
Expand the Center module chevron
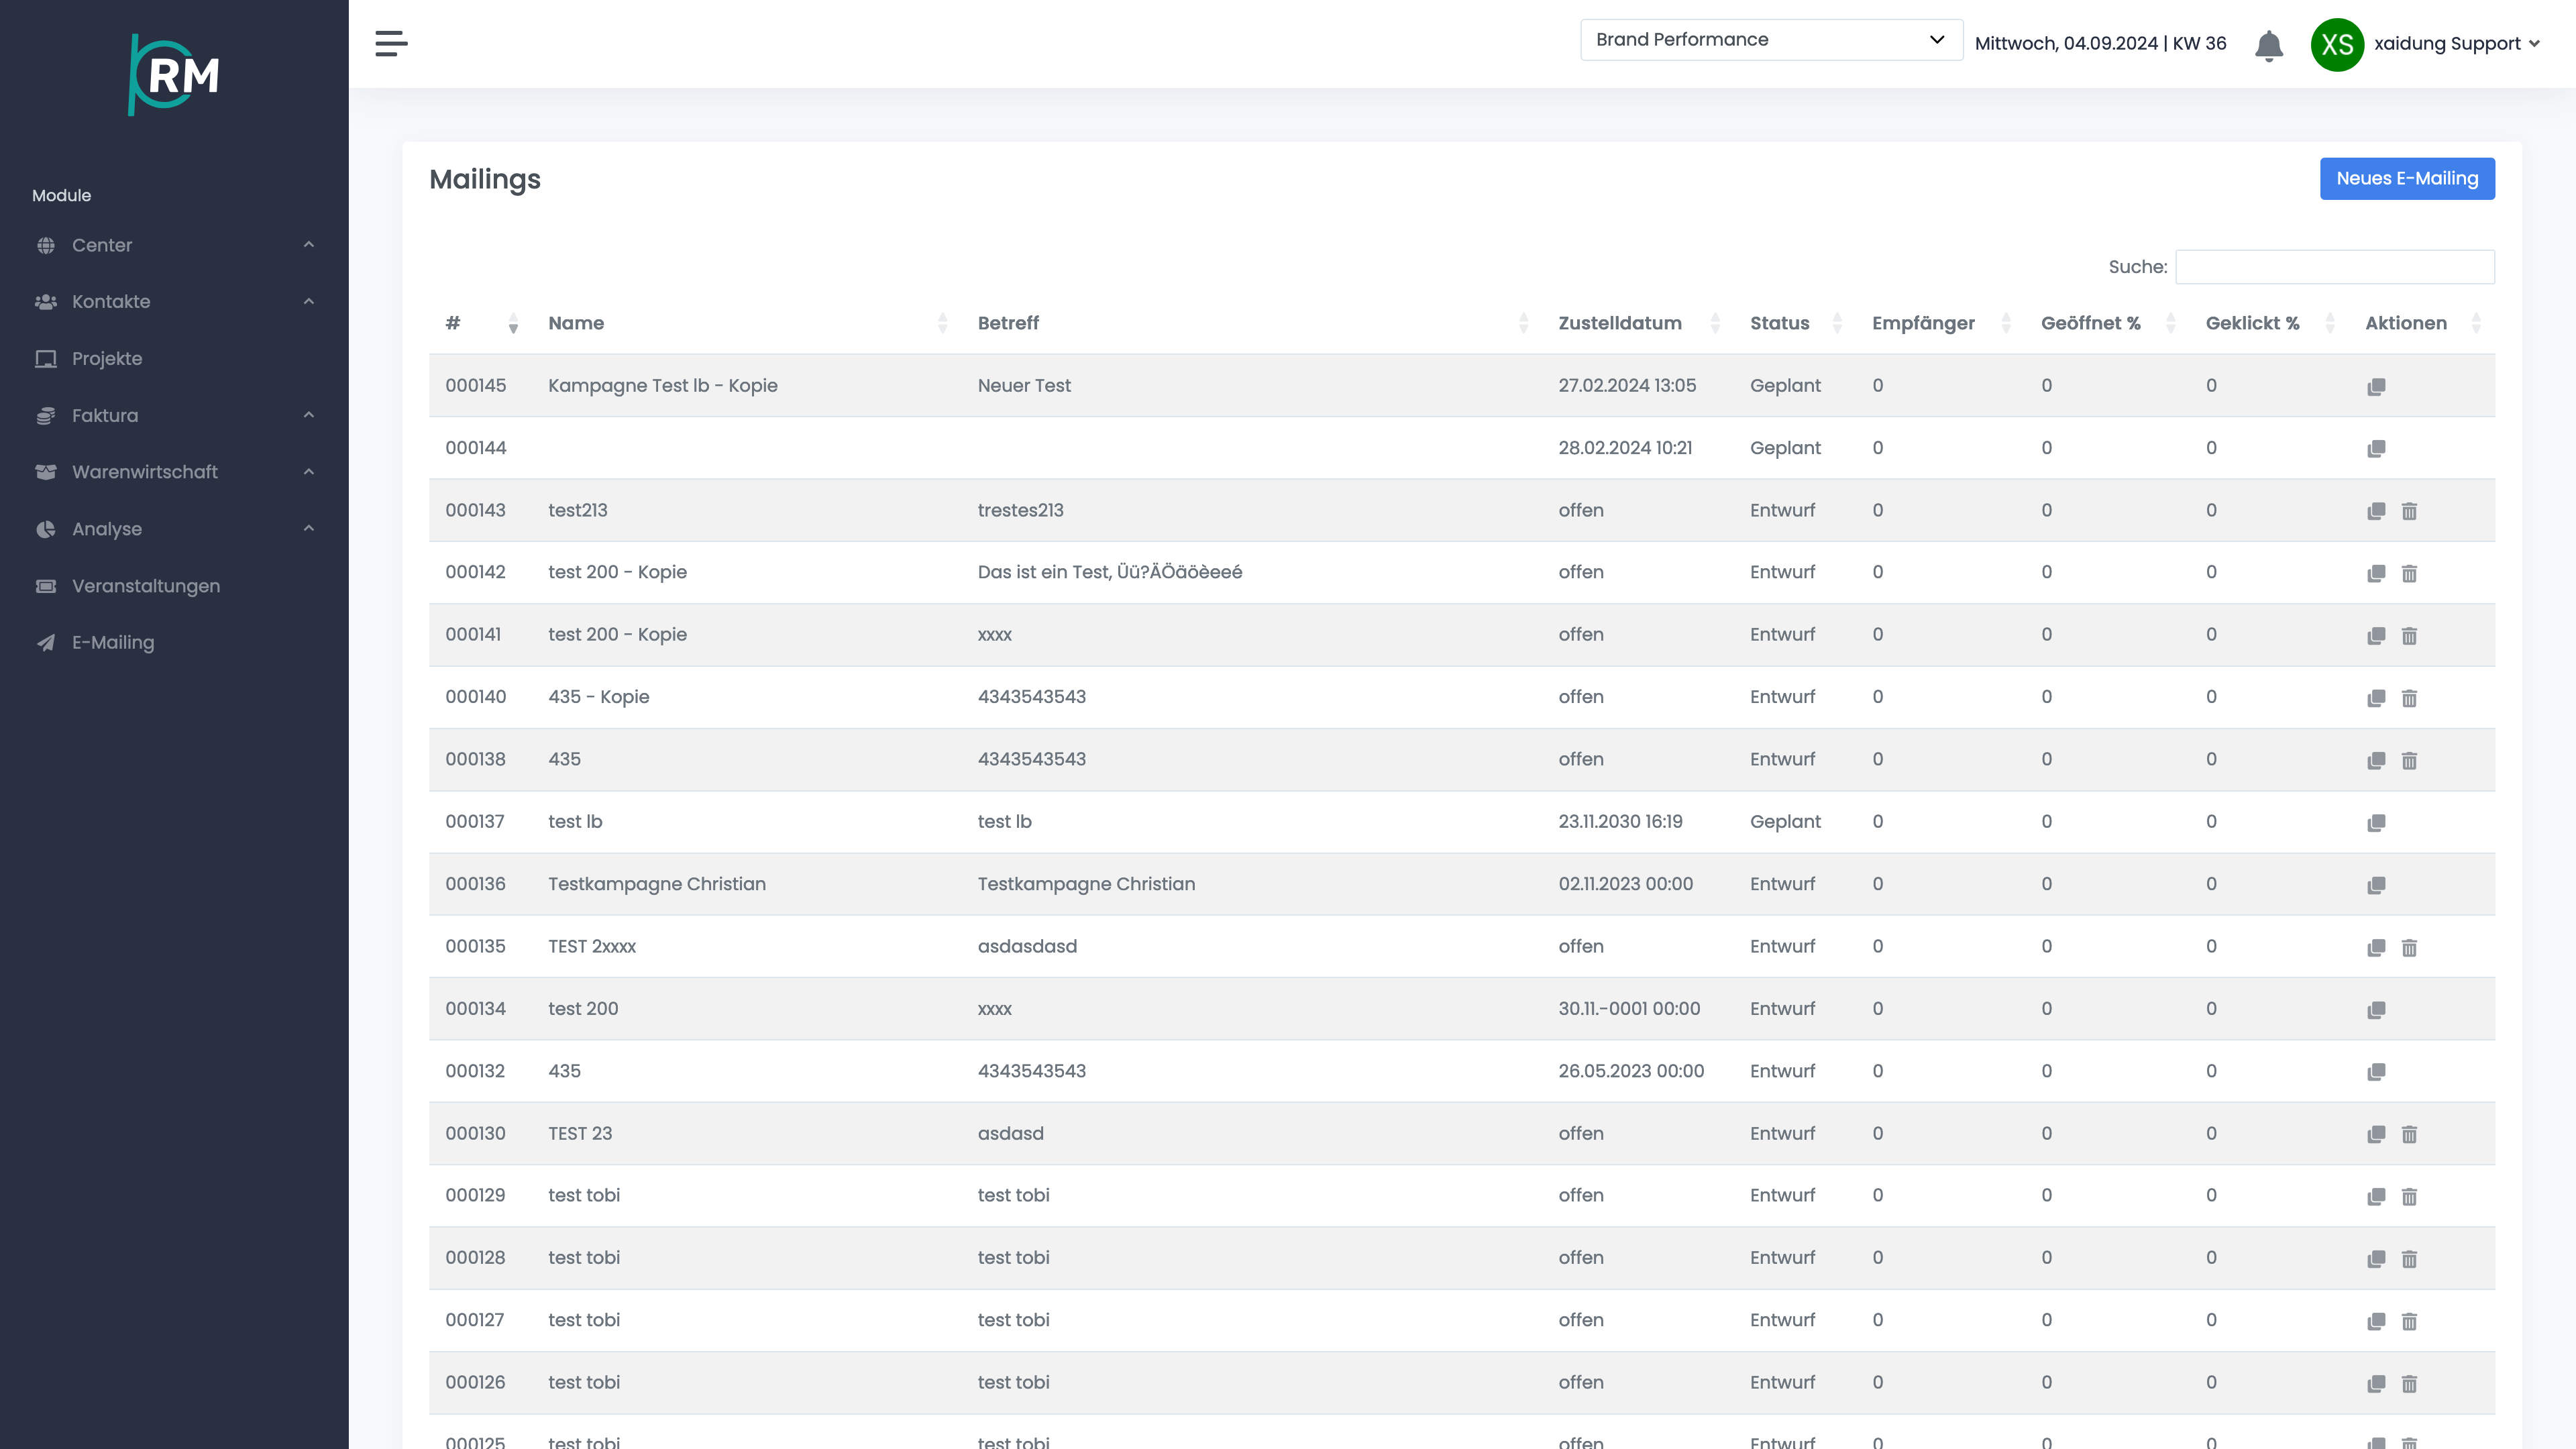click(309, 245)
